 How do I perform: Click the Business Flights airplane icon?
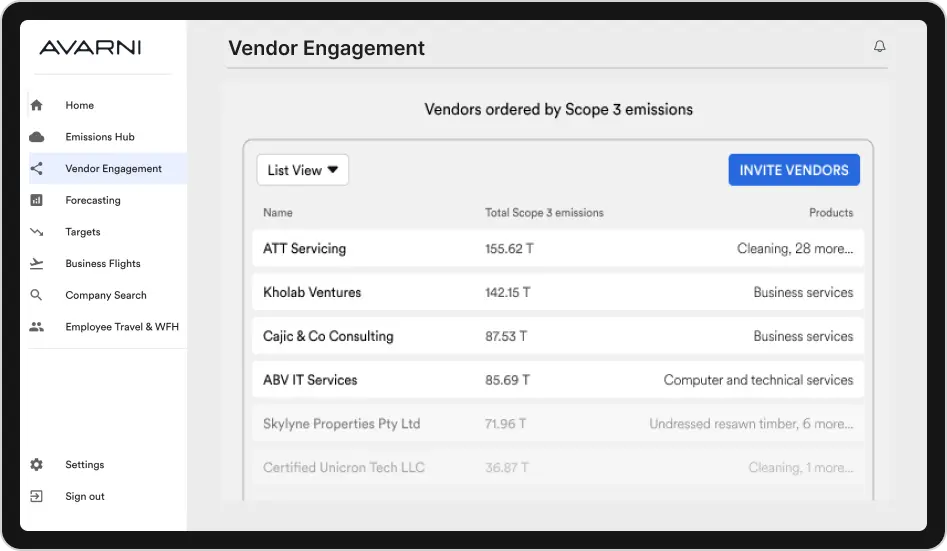click(37, 263)
